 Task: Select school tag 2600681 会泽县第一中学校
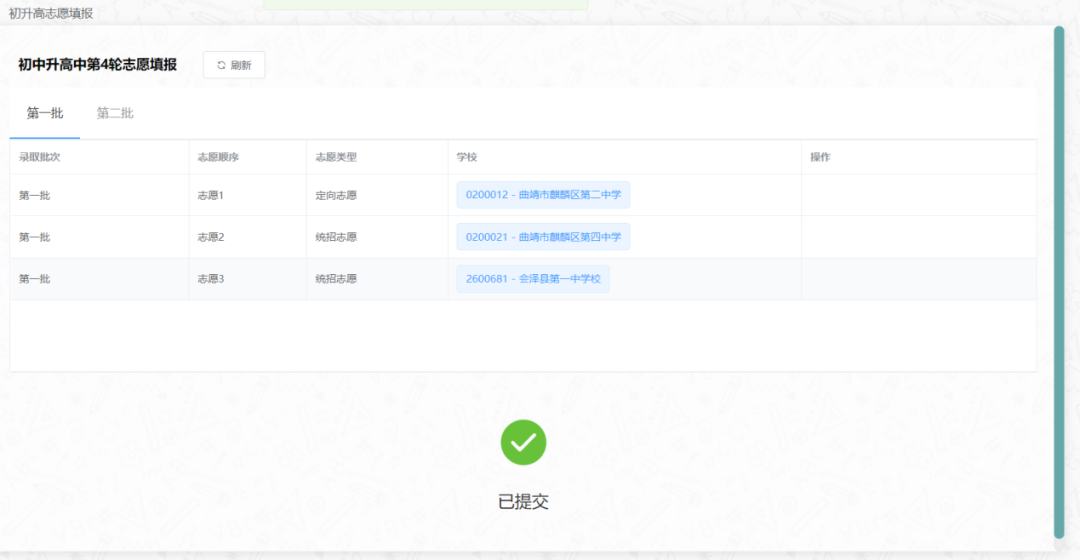click(533, 279)
